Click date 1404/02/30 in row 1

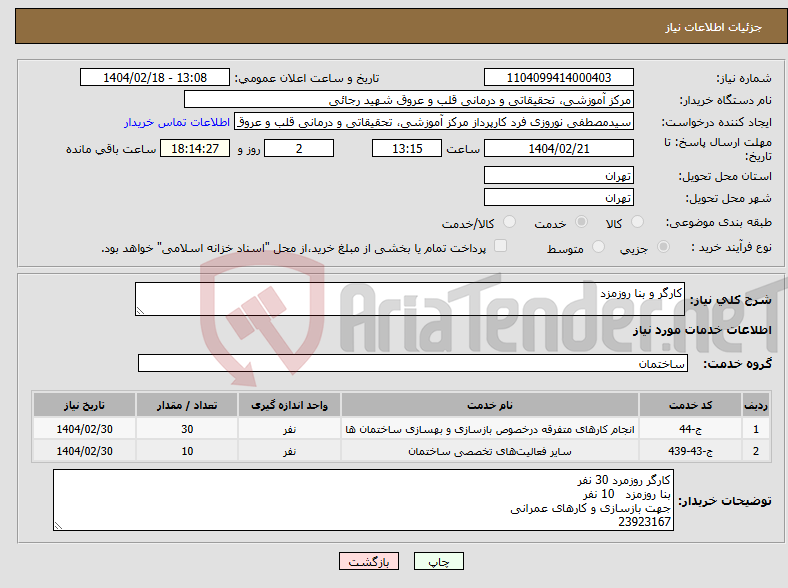click(x=84, y=429)
